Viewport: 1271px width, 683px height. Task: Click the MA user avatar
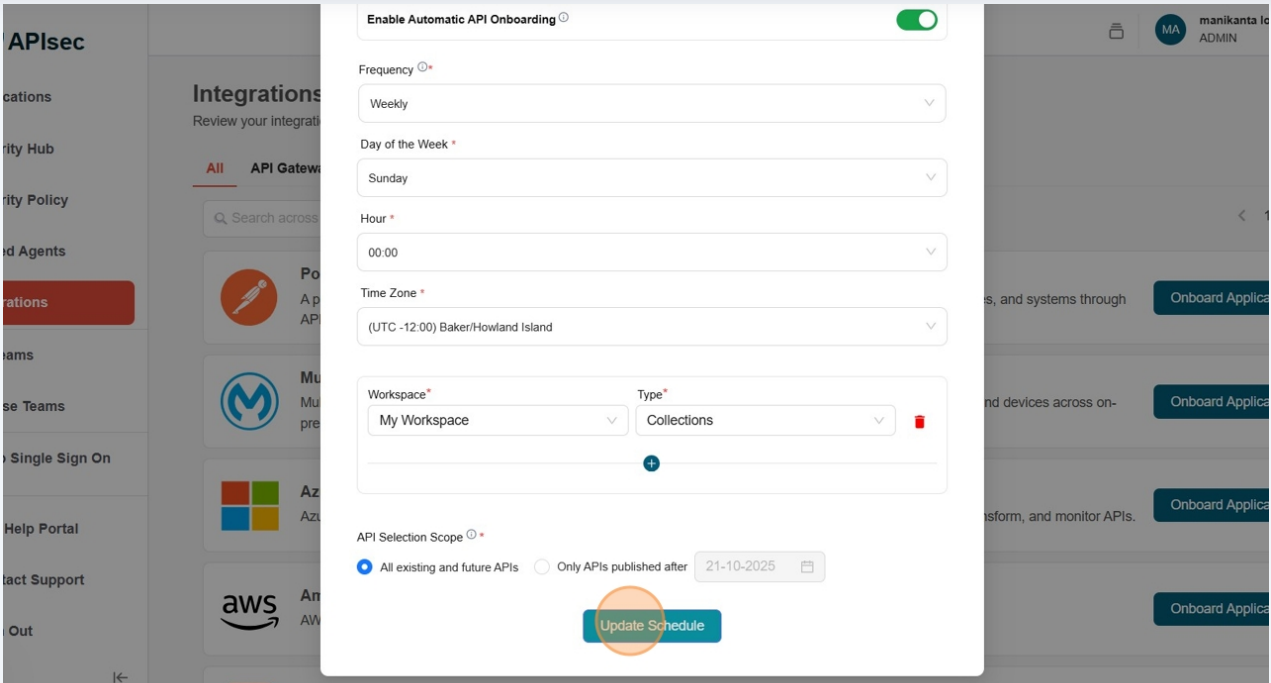[x=1170, y=30]
